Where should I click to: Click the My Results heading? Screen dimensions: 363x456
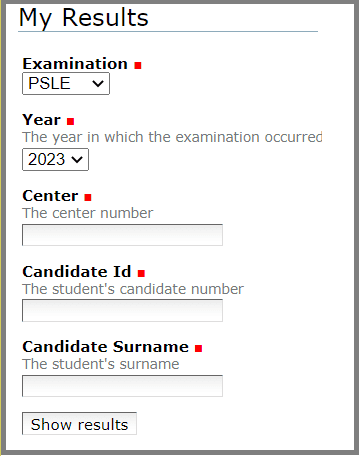(83, 18)
